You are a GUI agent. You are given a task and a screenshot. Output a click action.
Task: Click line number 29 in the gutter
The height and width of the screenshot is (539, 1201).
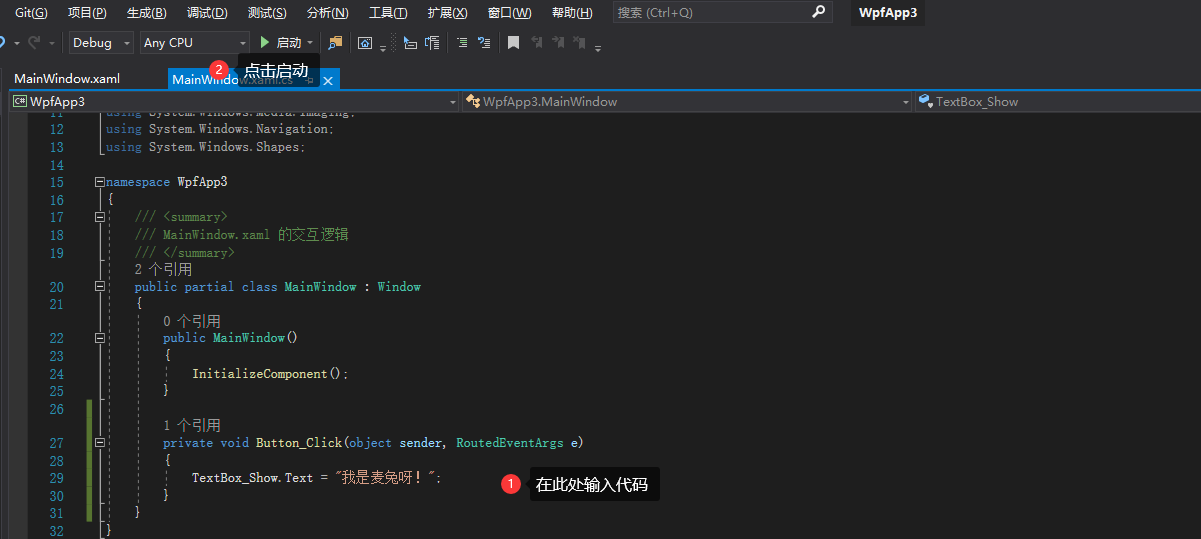(x=56, y=478)
